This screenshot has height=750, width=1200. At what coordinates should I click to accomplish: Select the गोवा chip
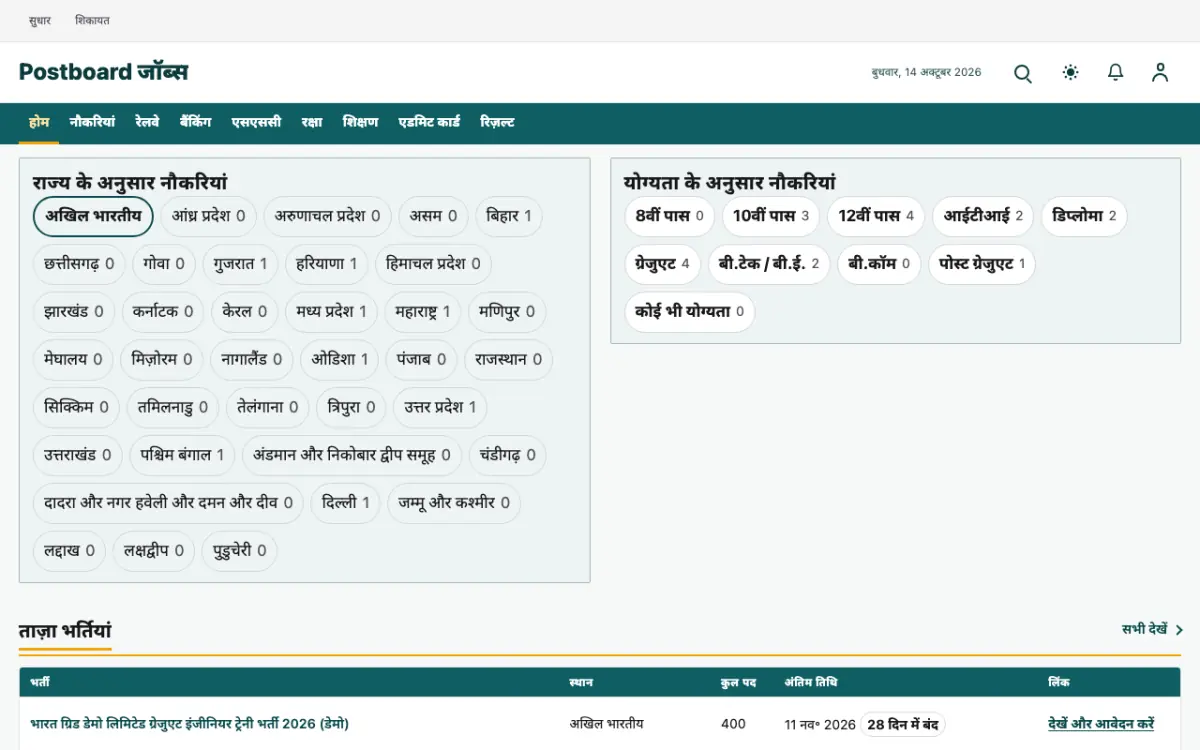pos(164,264)
